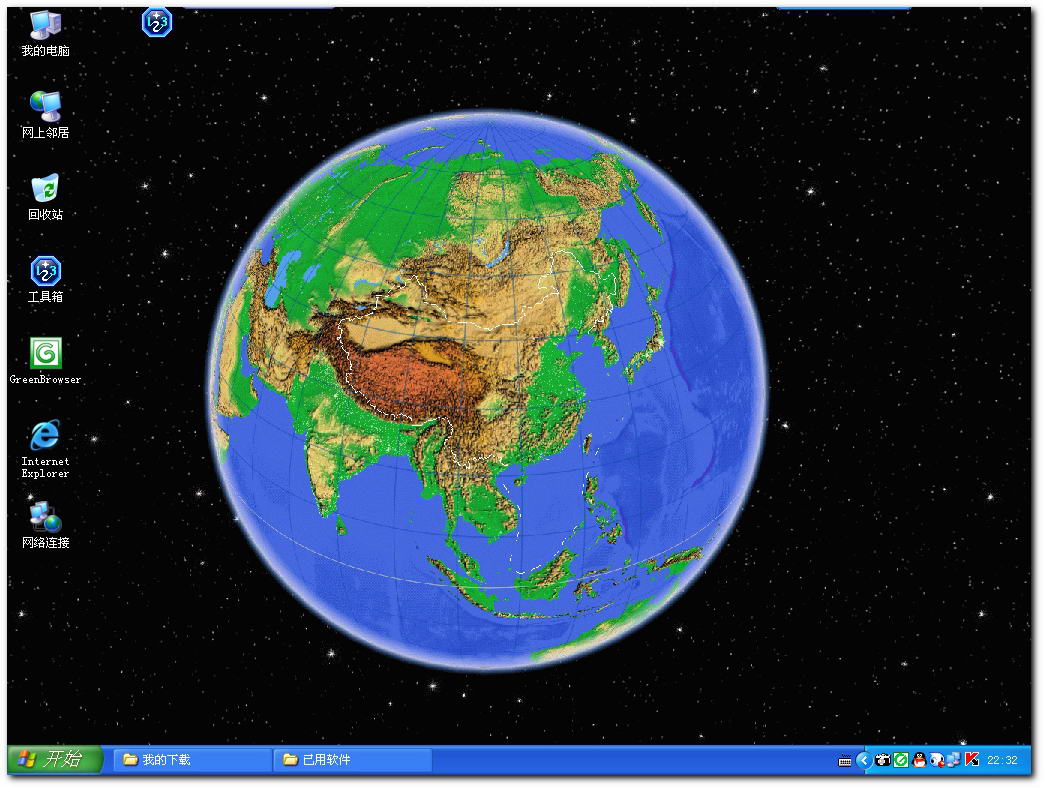
Task: Click the QQ penguin tray icon
Action: tap(918, 760)
